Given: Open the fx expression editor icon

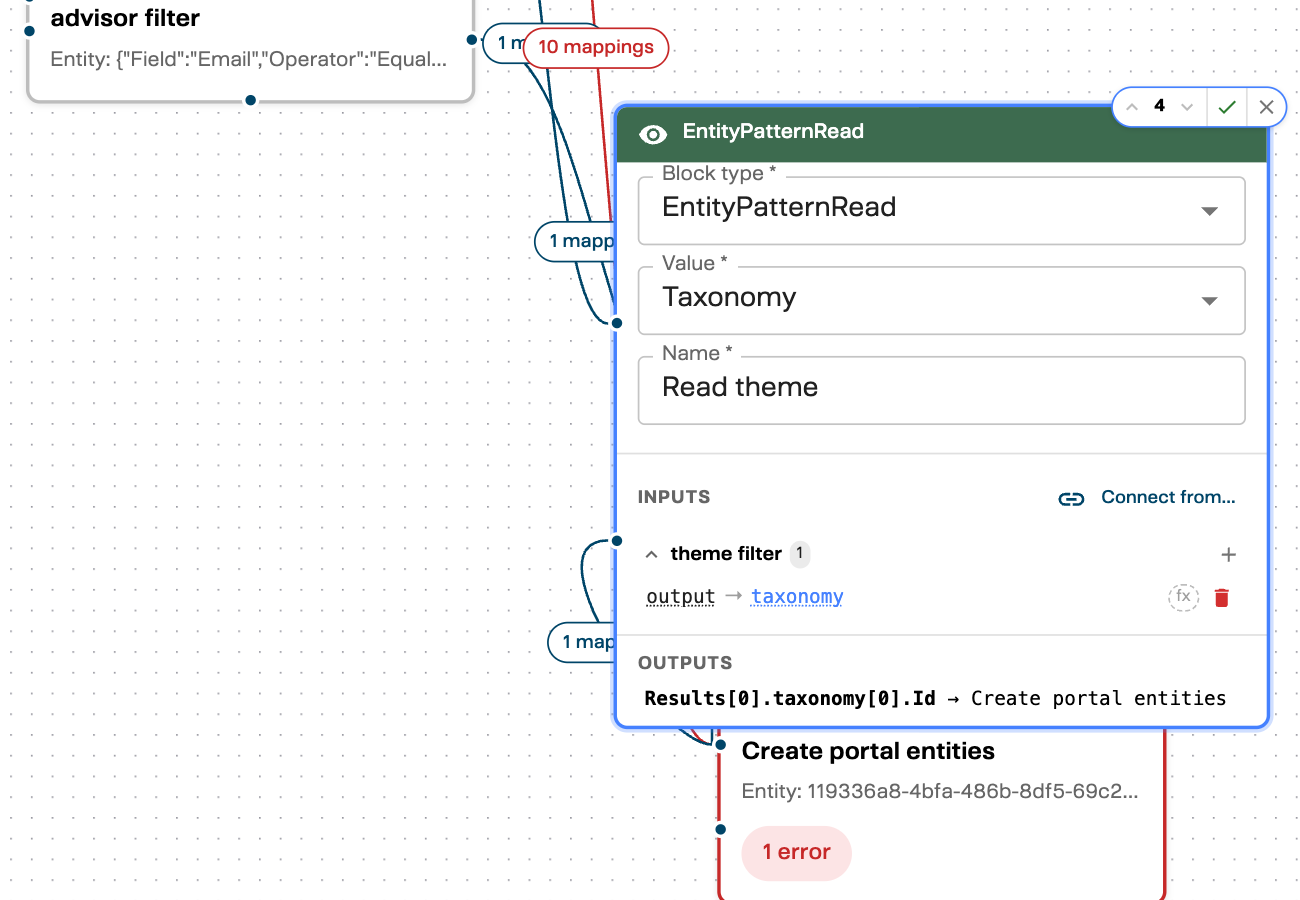Looking at the screenshot, I should tap(1183, 597).
